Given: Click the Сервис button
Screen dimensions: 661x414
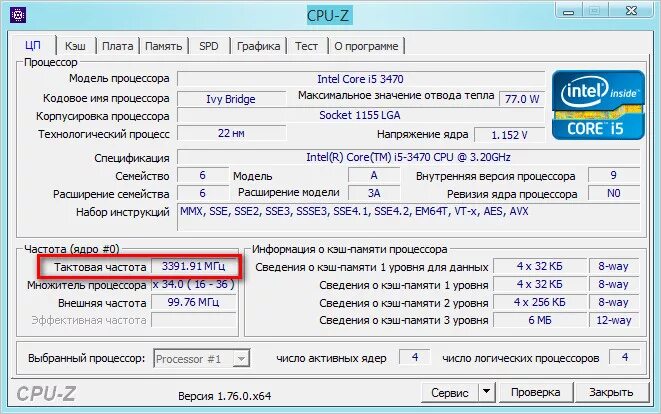Looking at the screenshot, I should pyautogui.click(x=449, y=392).
